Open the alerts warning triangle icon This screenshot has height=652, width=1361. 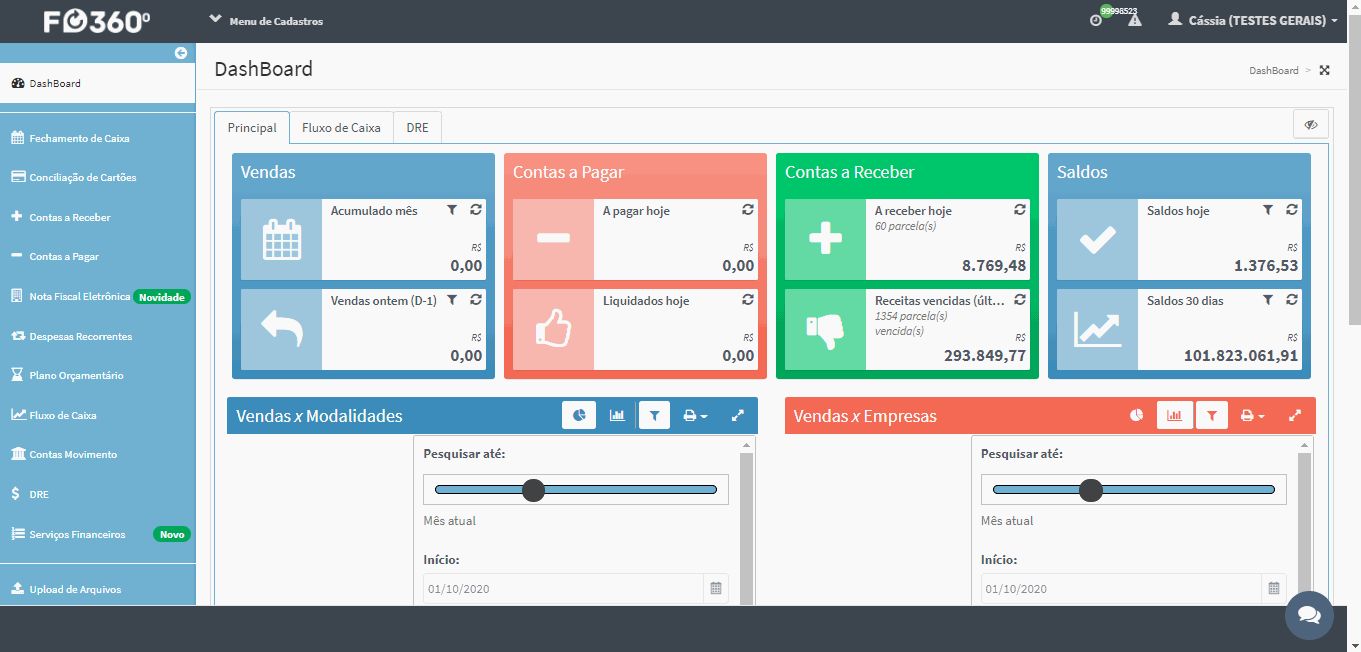tap(1134, 20)
